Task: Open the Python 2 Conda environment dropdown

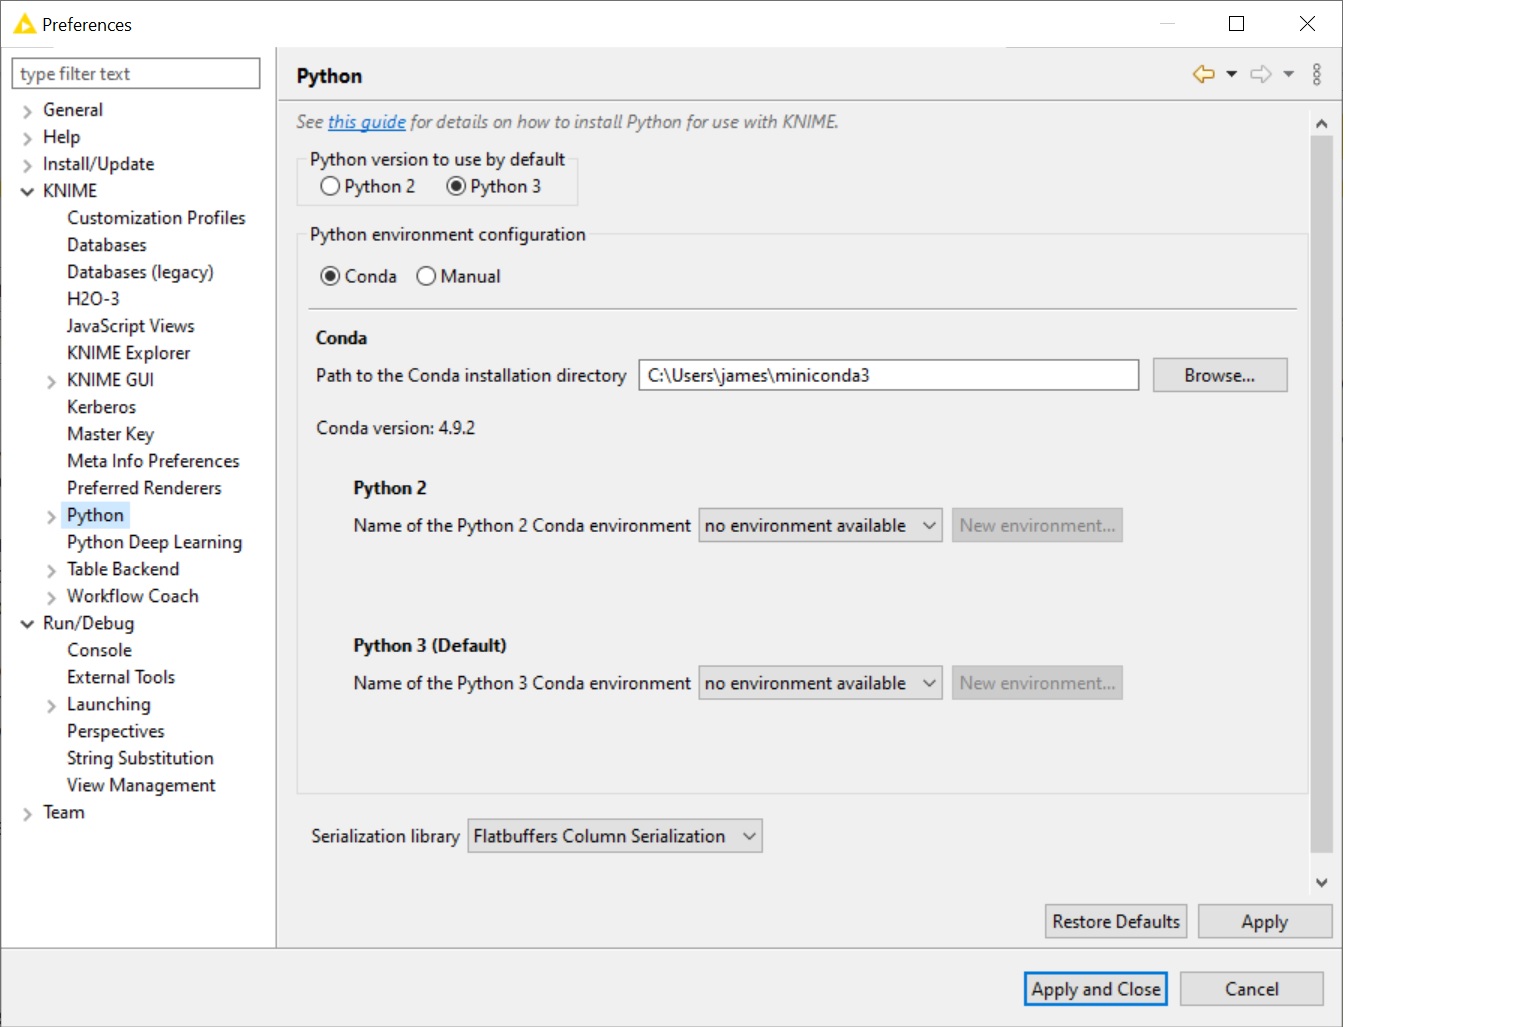Action: click(x=820, y=525)
